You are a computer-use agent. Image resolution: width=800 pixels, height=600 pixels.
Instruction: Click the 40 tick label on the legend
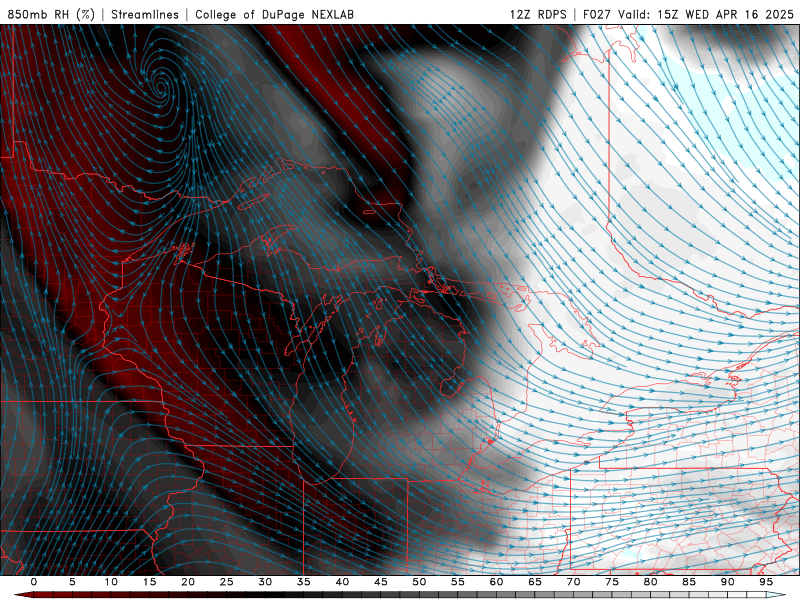tap(342, 582)
